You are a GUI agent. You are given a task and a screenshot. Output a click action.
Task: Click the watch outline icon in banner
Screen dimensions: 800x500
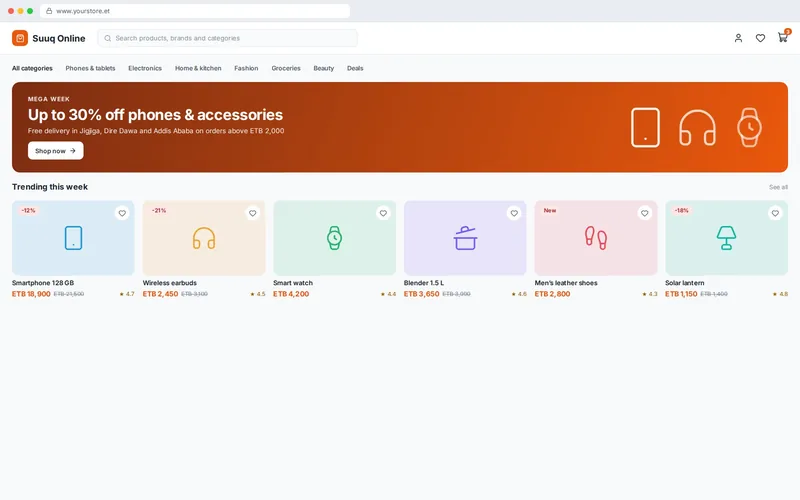click(x=749, y=128)
